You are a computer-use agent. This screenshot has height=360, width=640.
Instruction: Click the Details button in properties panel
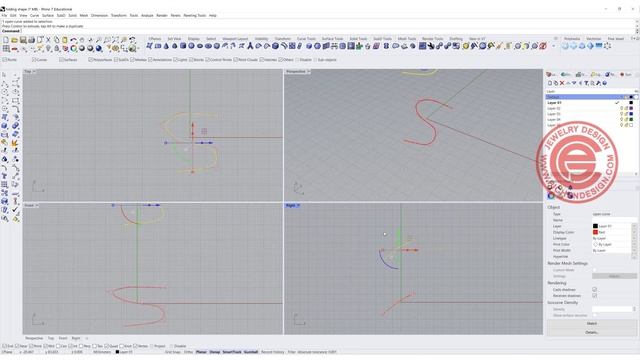click(591, 332)
